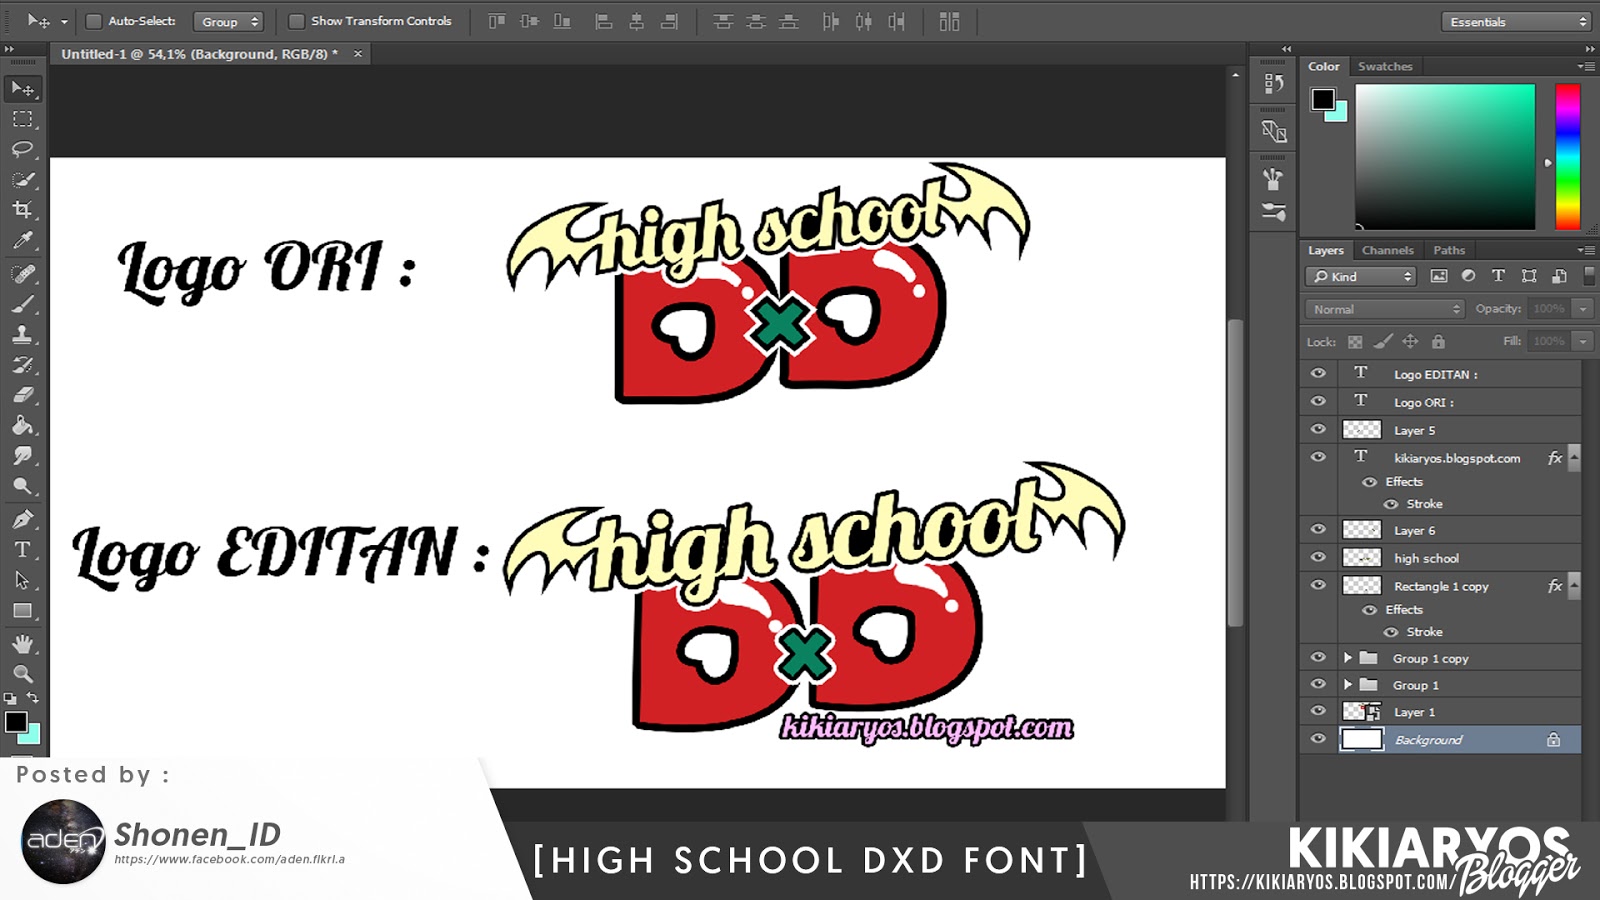The width and height of the screenshot is (1600, 900).
Task: Click Lock all layer icon
Action: point(1438,342)
